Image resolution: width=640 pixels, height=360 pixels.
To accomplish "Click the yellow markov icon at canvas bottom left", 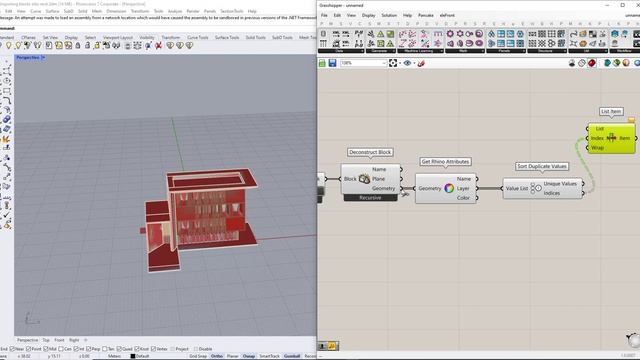I will coord(332,346).
